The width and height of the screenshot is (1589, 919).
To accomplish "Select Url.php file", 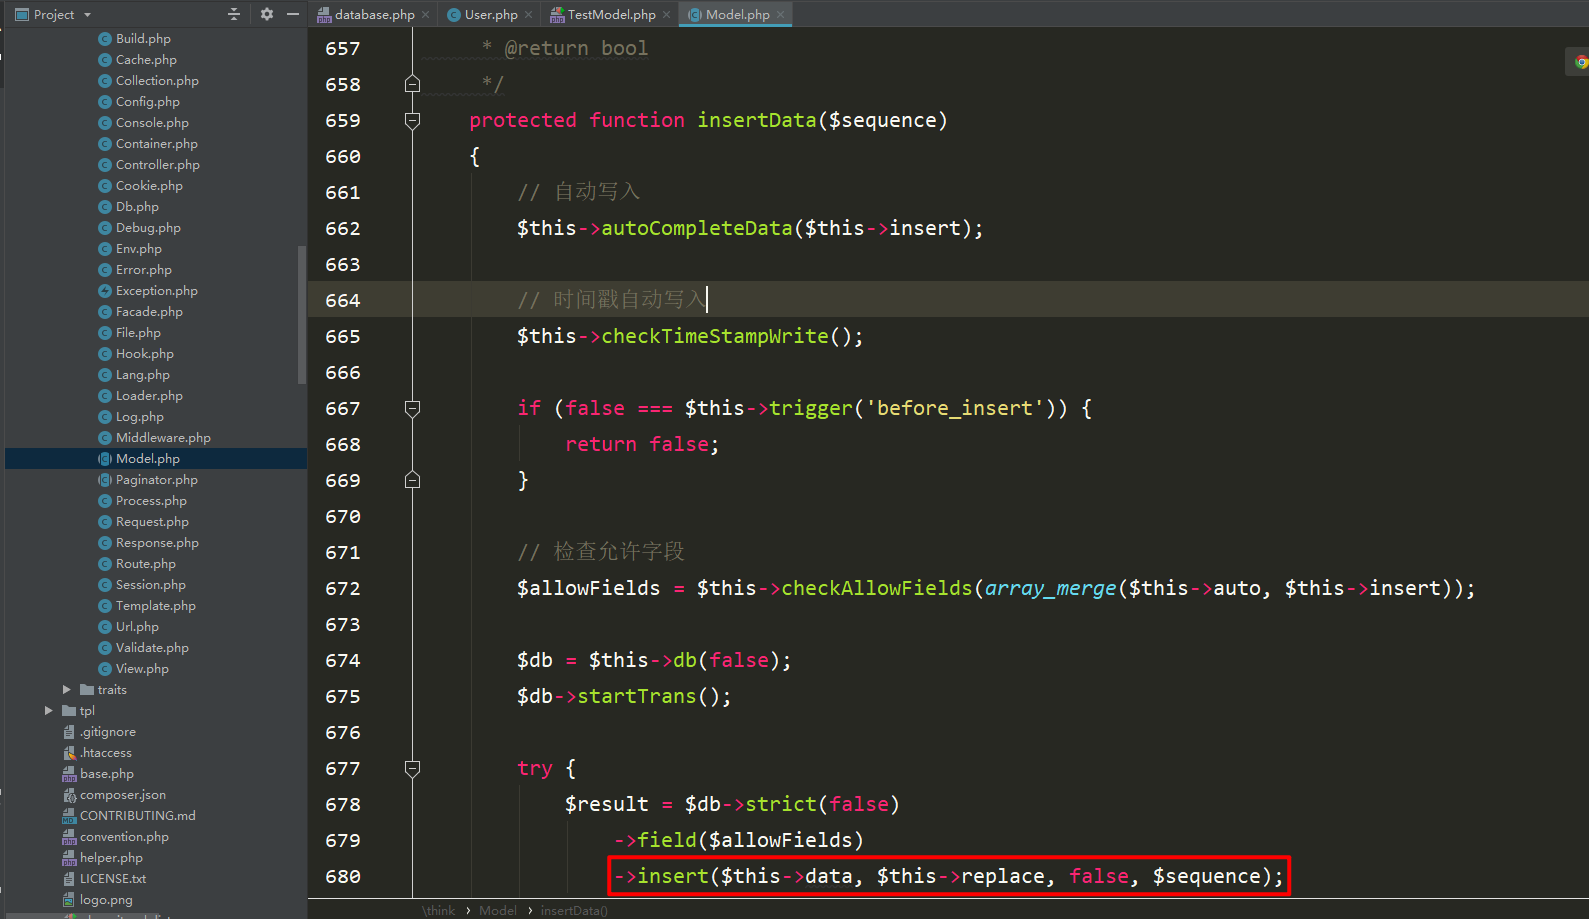I will point(137,627).
